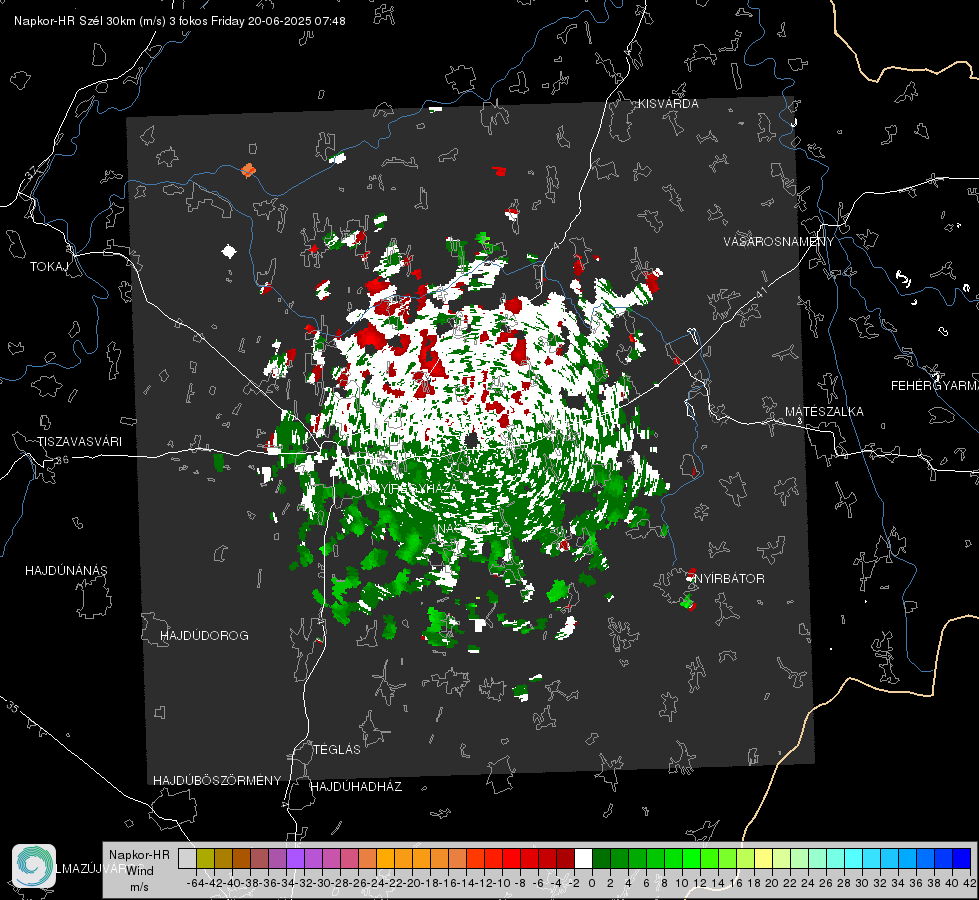Click the Wind label in the legend
This screenshot has height=900, width=979.
click(140, 871)
